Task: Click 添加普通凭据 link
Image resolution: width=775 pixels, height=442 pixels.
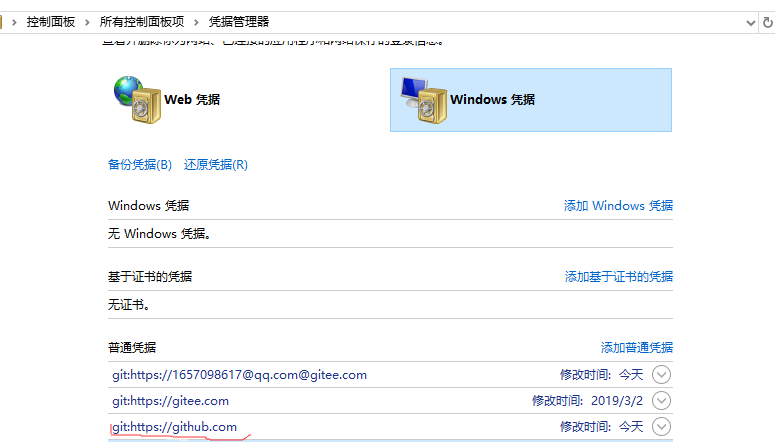Action: pos(636,347)
